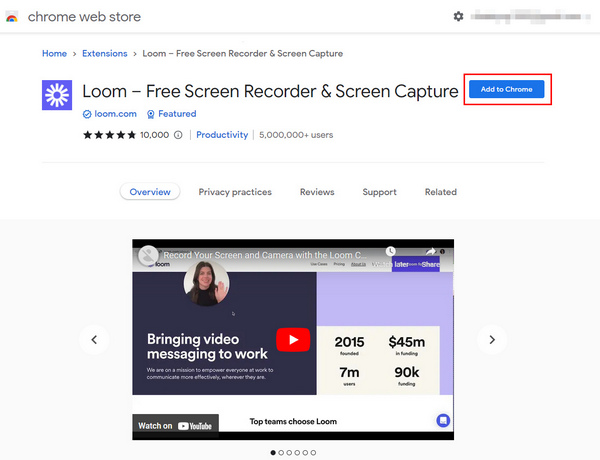Open the Support tab
Viewport: 600px width, 460px height.
(x=380, y=192)
